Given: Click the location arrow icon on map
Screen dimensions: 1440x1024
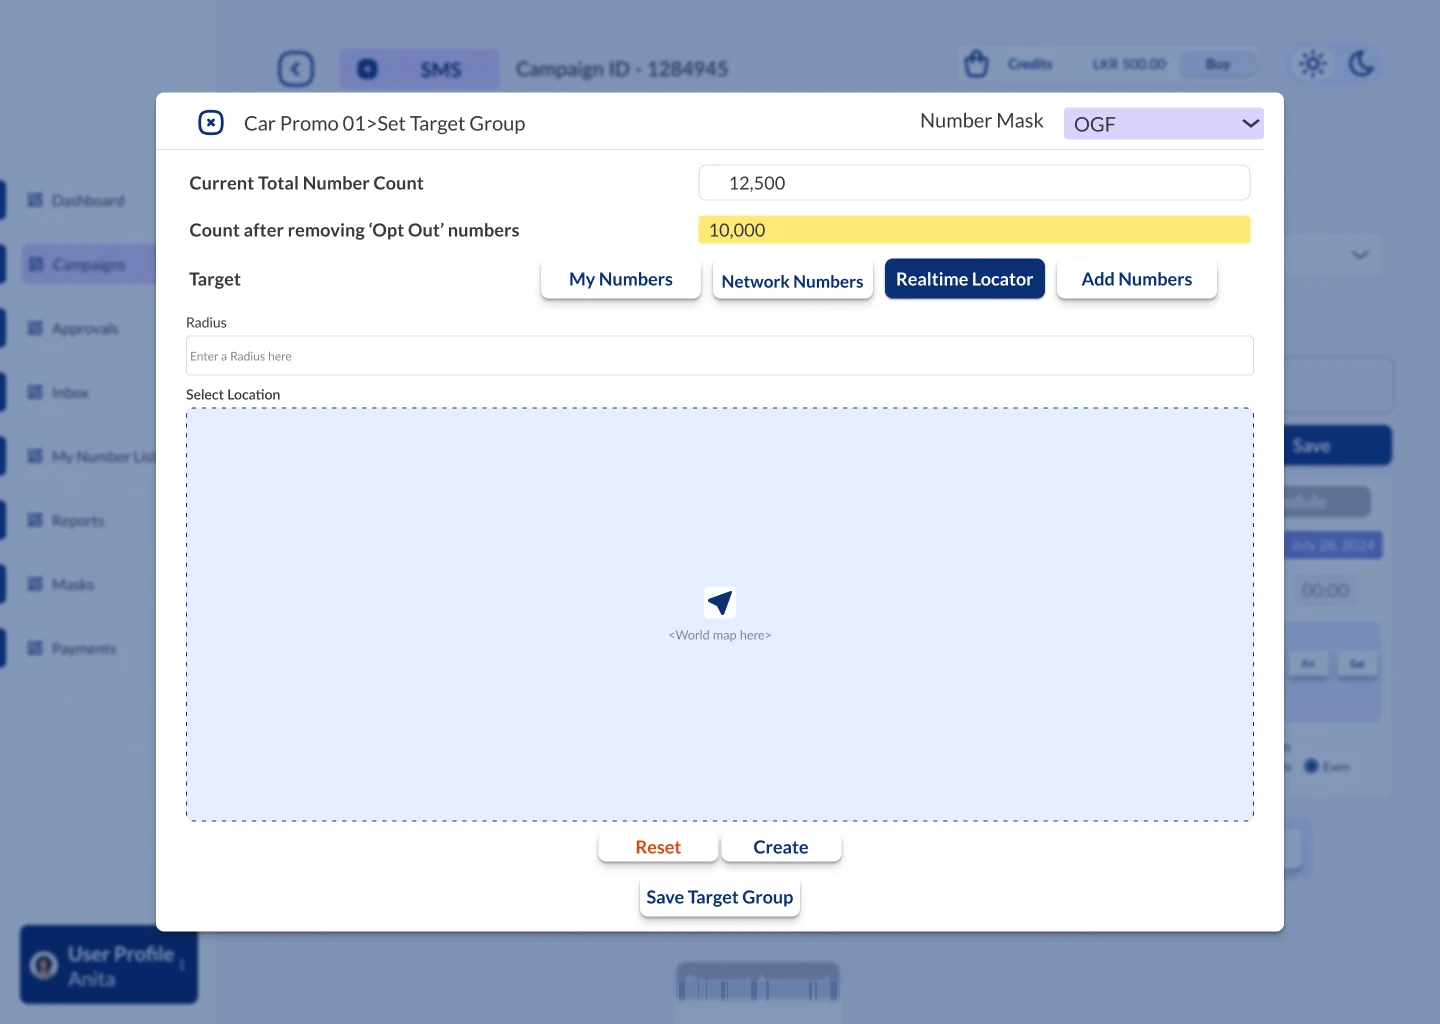Looking at the screenshot, I should (720, 602).
